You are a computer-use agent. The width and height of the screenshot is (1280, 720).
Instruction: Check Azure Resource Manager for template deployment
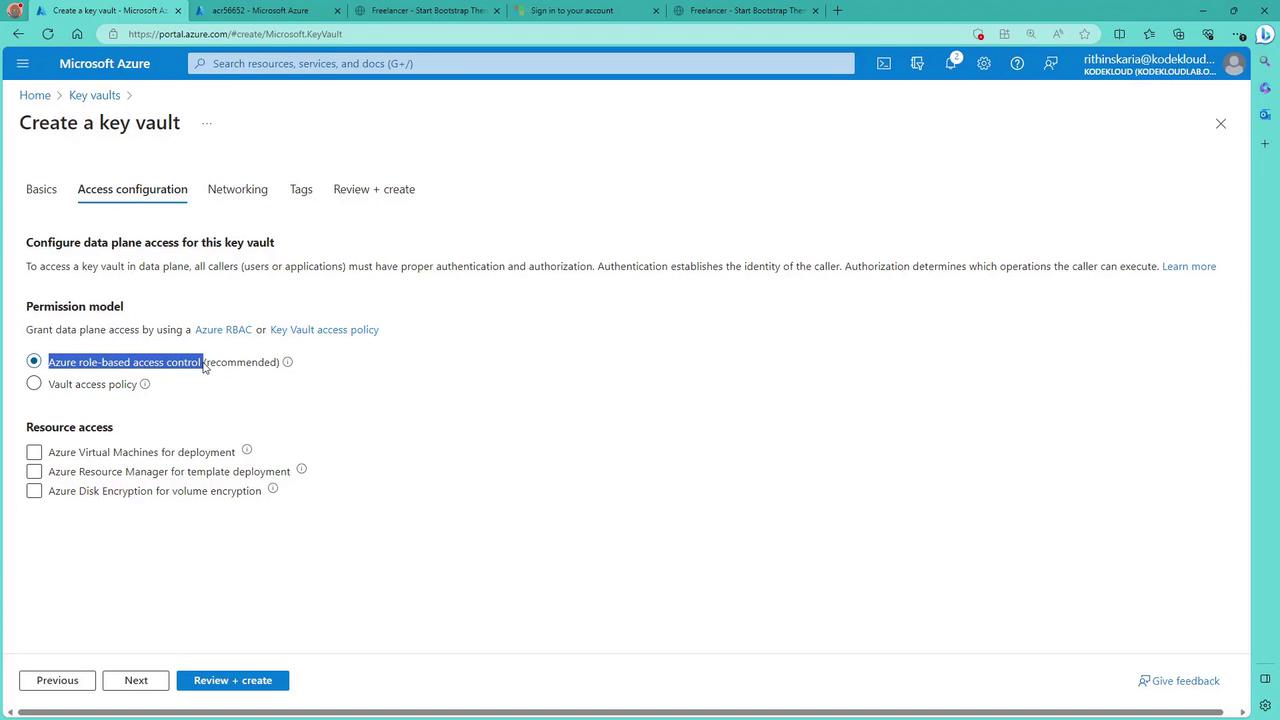click(x=34, y=471)
